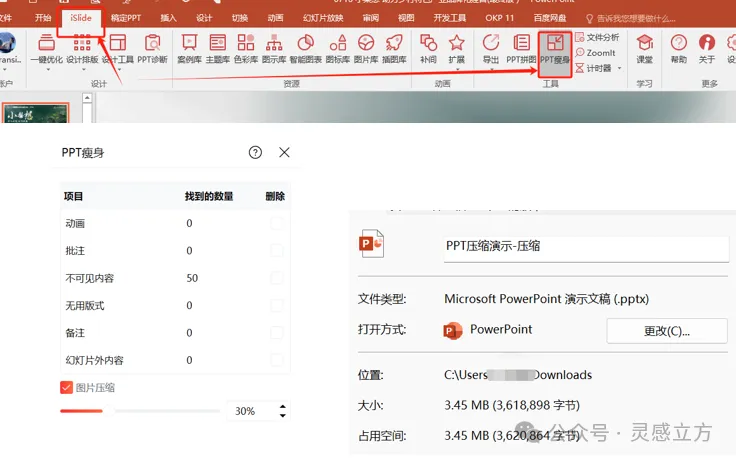Select the first slide thumbnail
Image resolution: width=736 pixels, height=462 pixels.
35,113
